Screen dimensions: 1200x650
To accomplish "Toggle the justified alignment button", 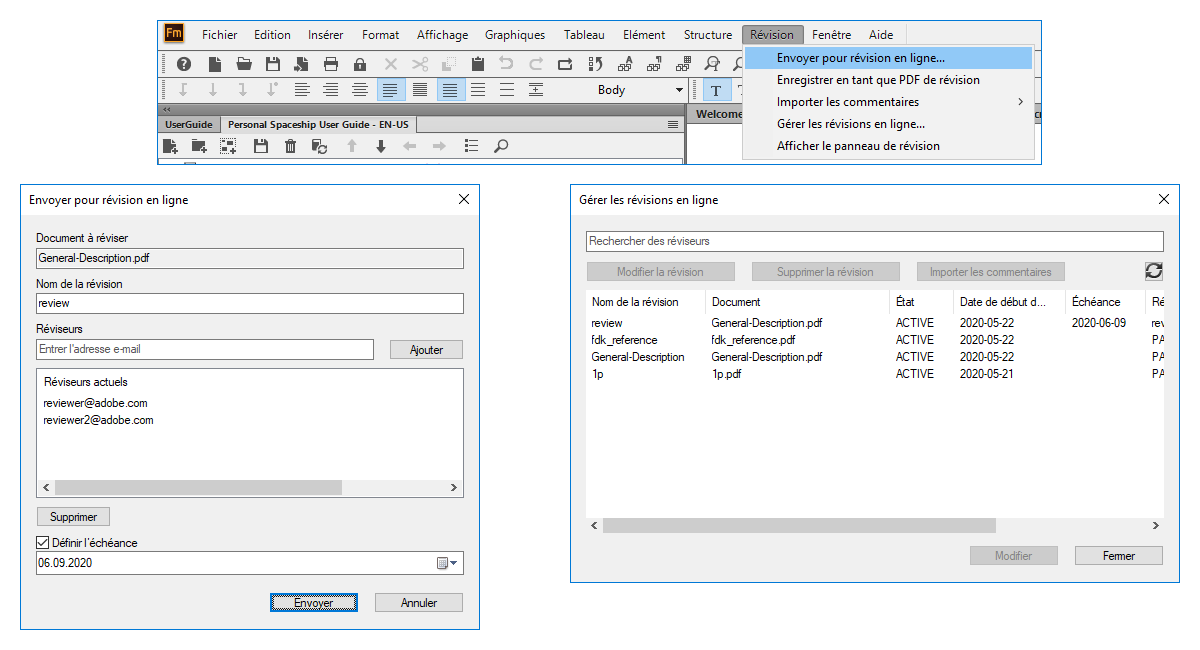I will [x=391, y=90].
